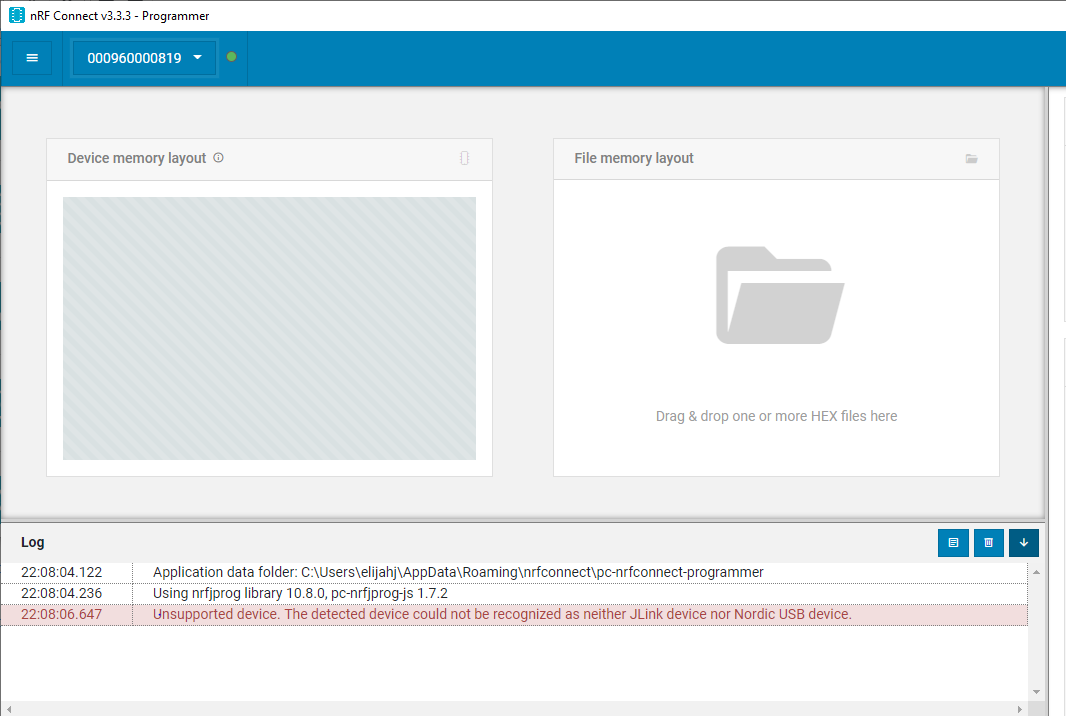
Task: Clear the log with trash icon
Action: 988,543
